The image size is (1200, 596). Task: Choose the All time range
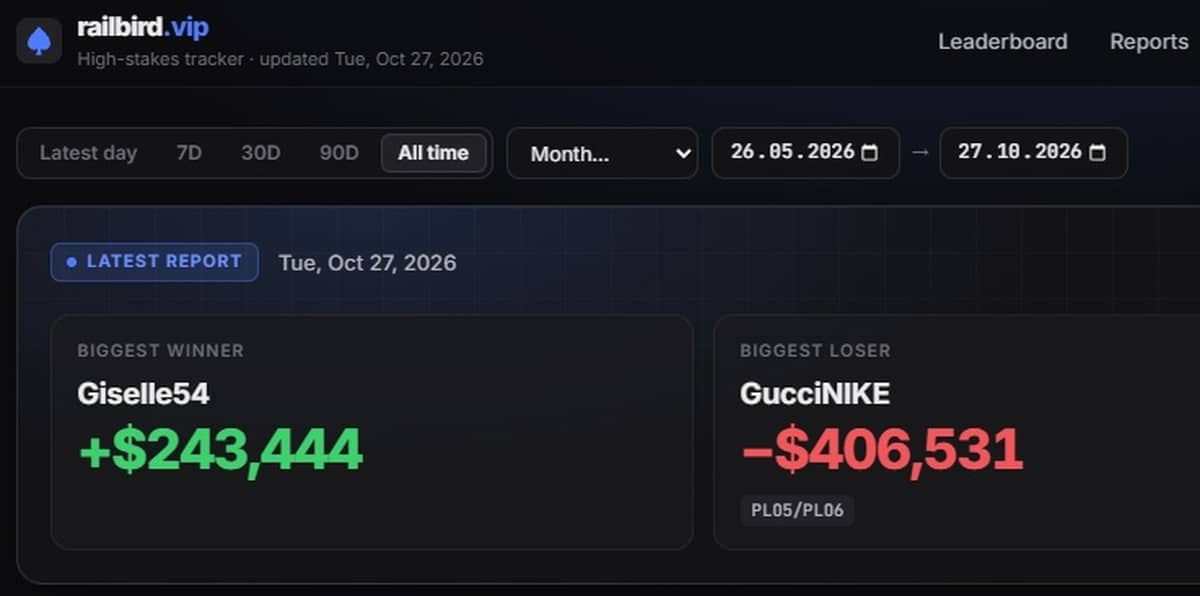(x=433, y=153)
